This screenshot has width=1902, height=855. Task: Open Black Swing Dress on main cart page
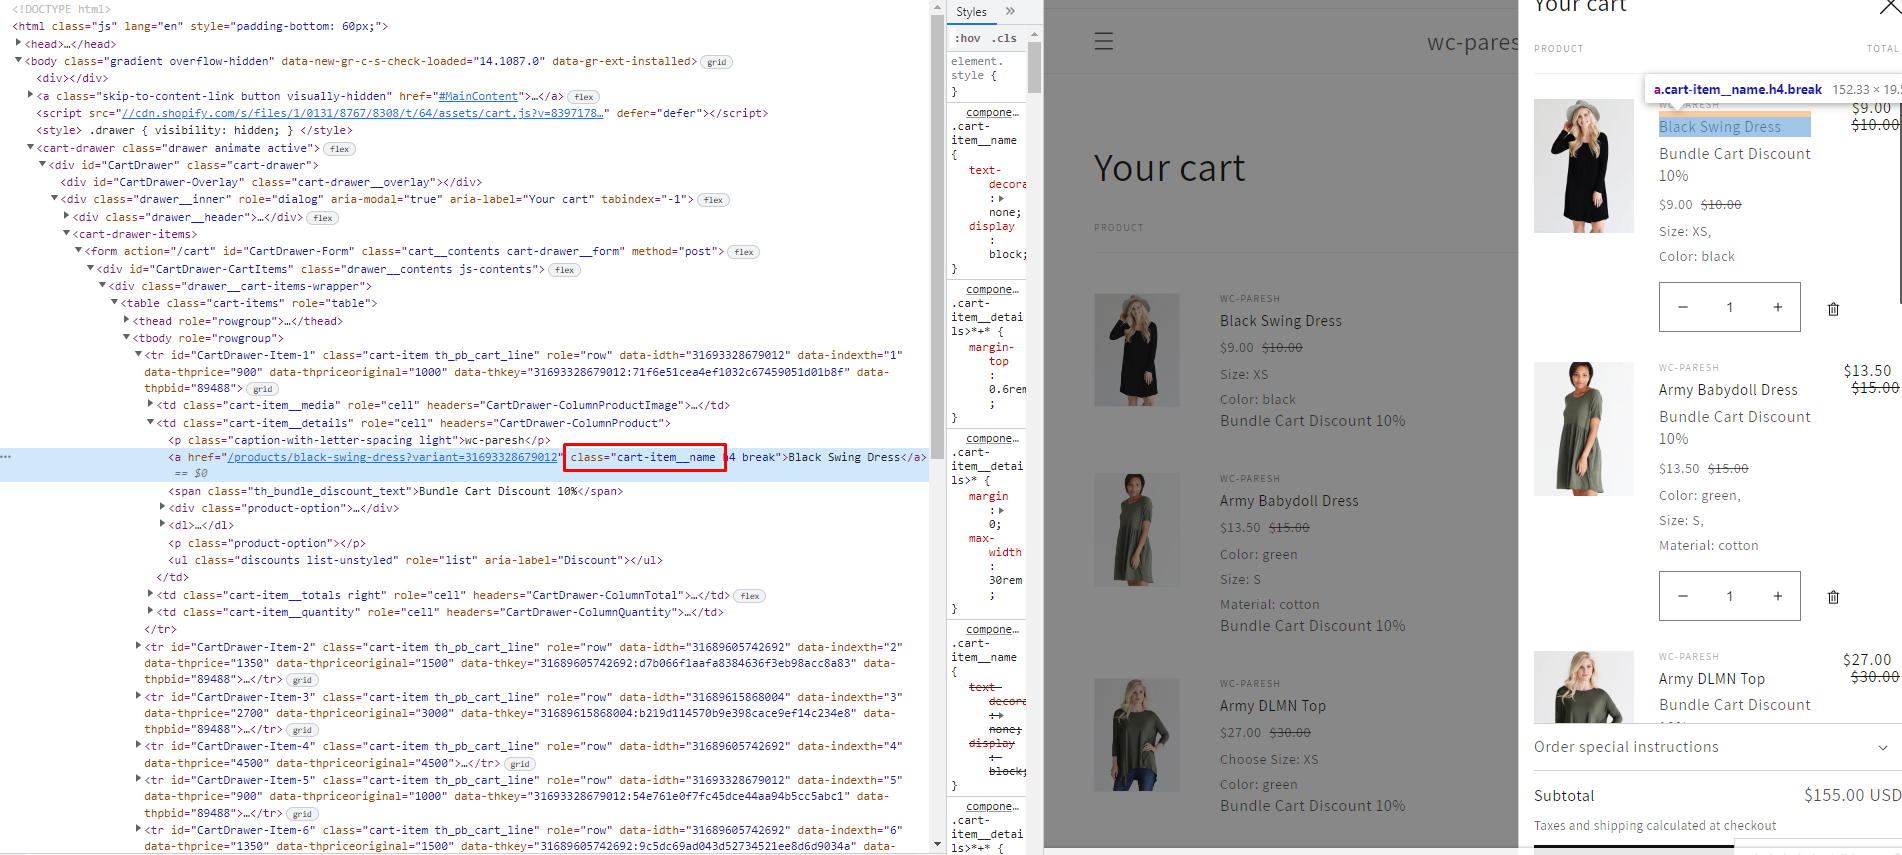point(1281,321)
